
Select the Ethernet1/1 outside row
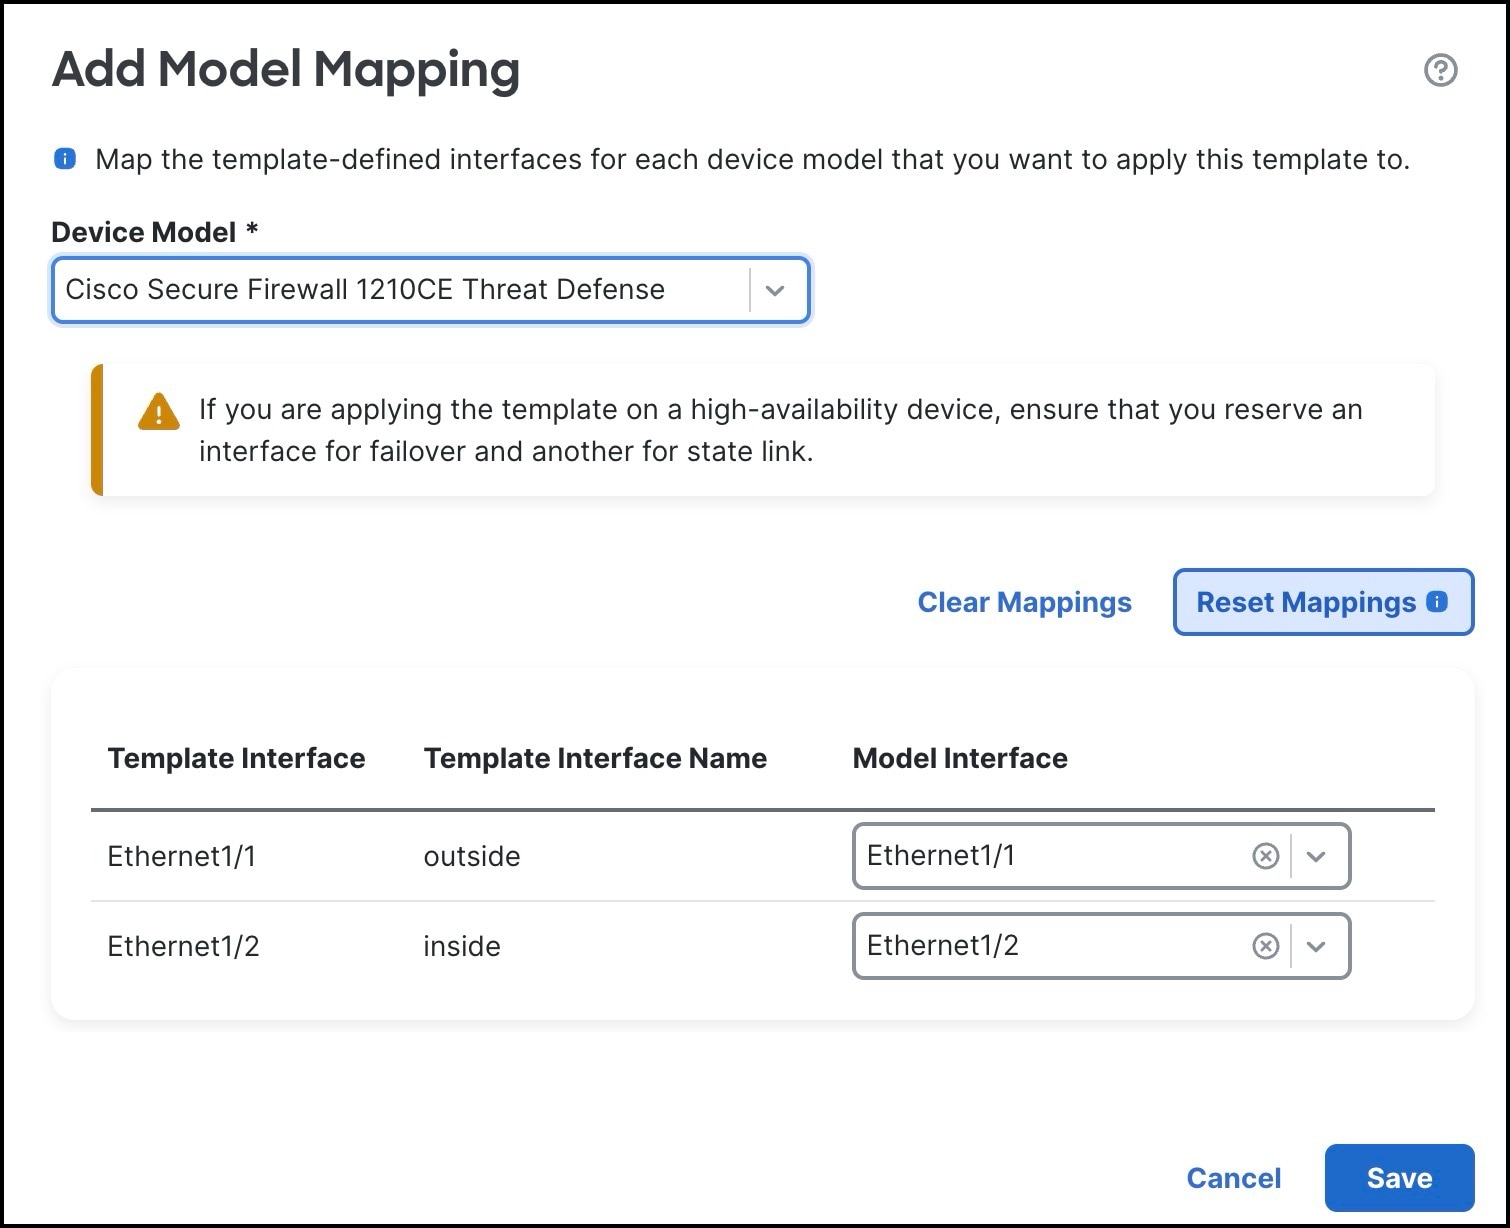[x=183, y=856]
